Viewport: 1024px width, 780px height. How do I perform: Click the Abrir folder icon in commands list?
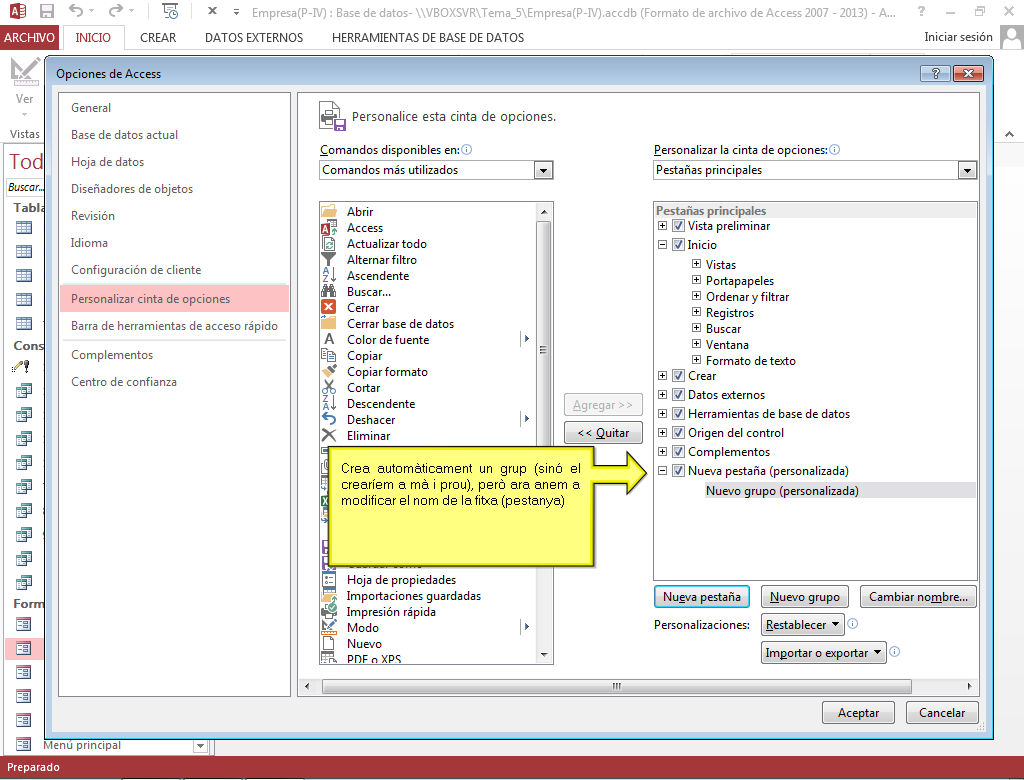[328, 211]
